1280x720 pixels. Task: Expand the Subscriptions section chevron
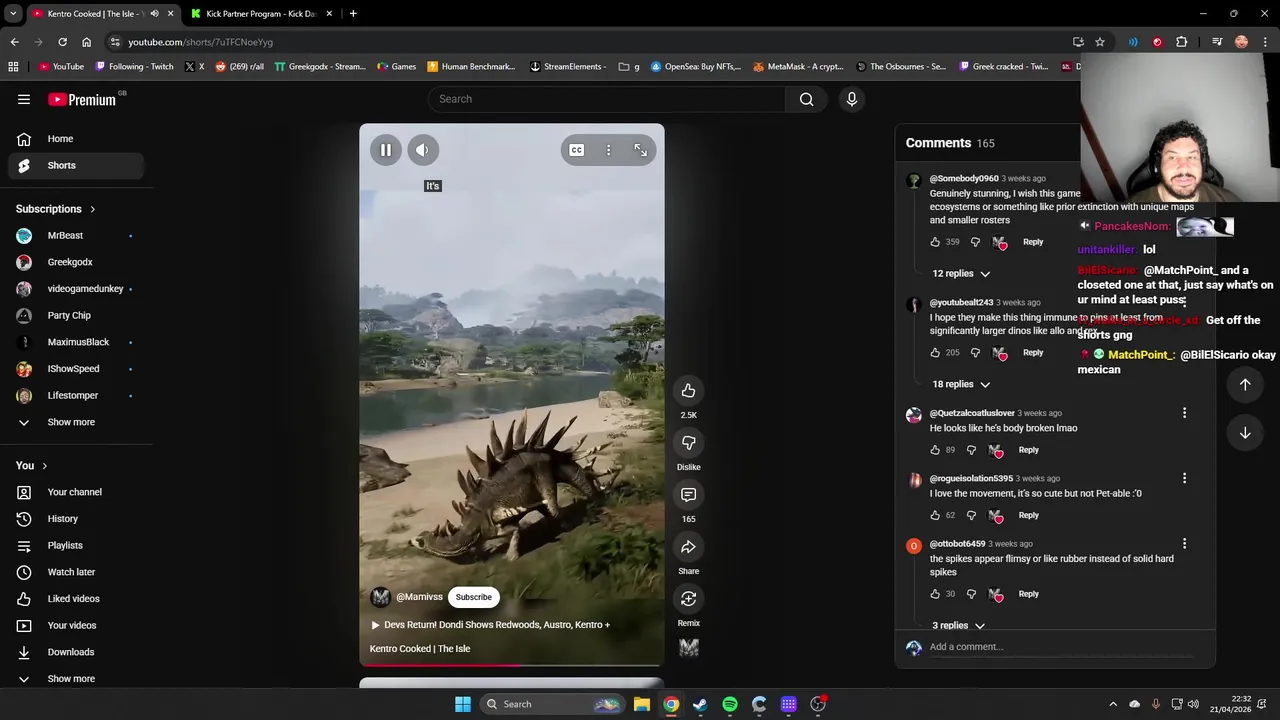(92, 209)
